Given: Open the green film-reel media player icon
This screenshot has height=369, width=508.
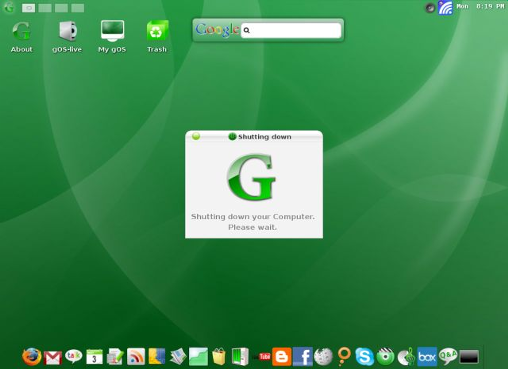Looking at the screenshot, I should pos(385,357).
